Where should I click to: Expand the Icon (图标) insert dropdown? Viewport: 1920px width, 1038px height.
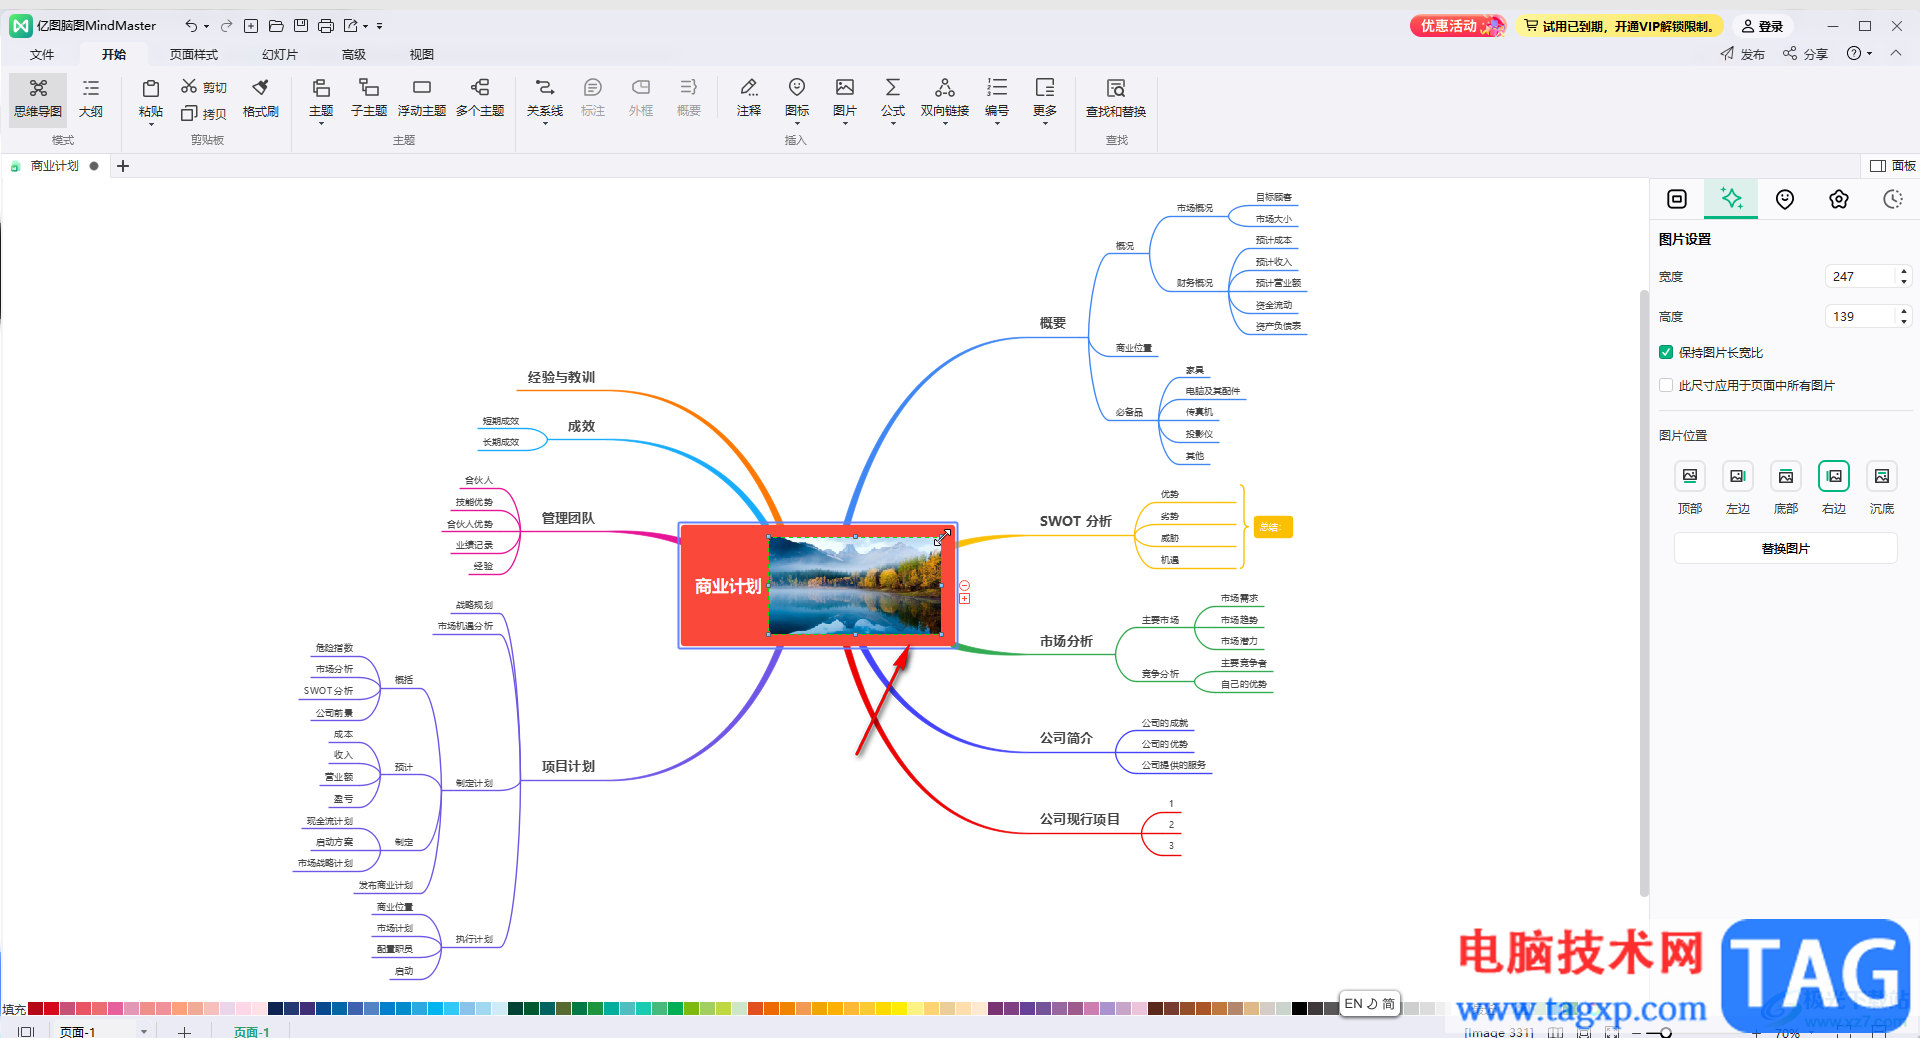(x=797, y=124)
